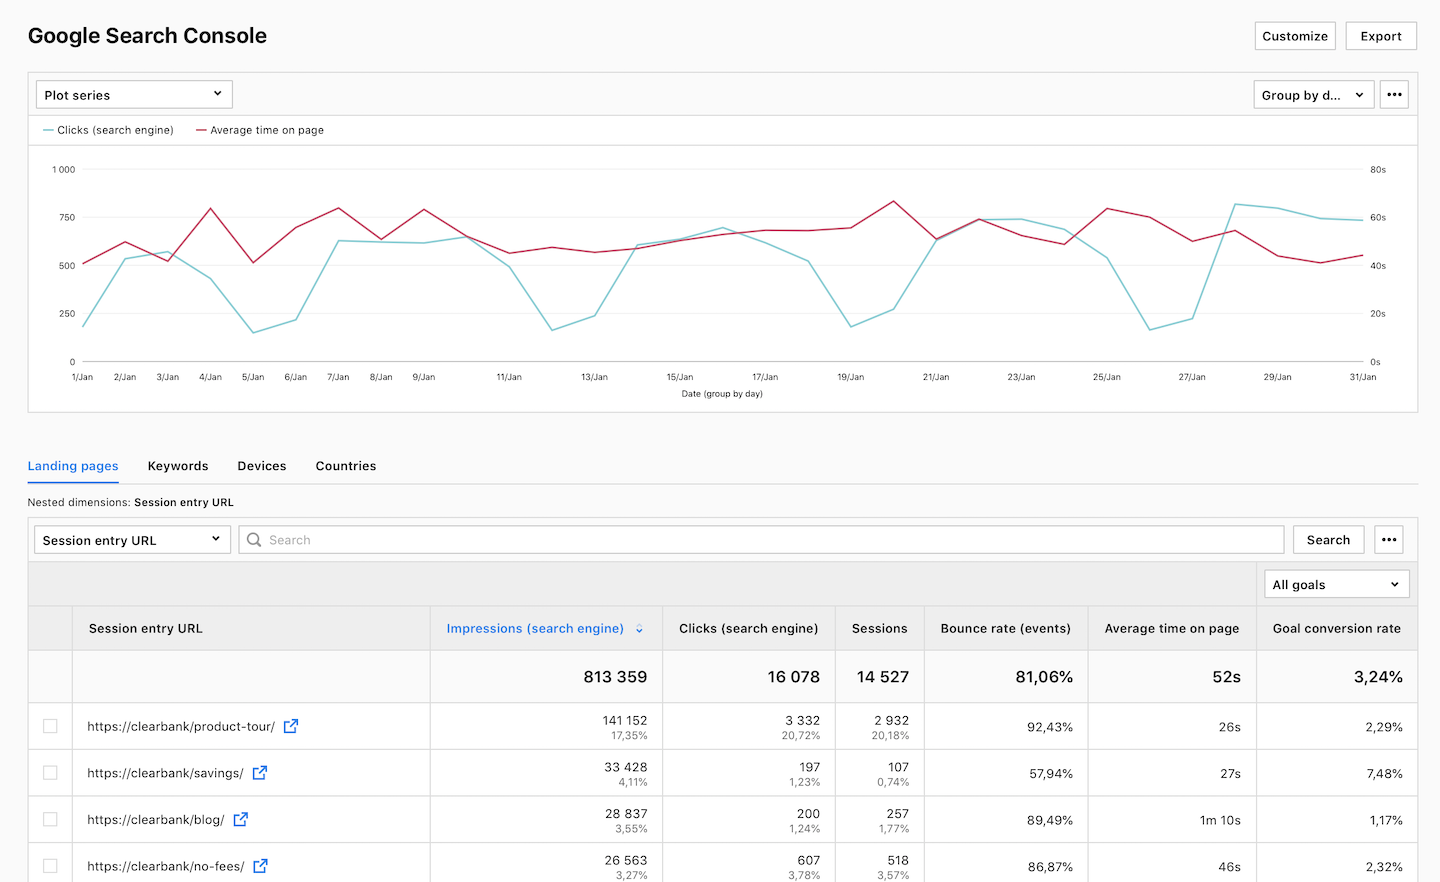The width and height of the screenshot is (1440, 882).
Task: Focus the table Search input field
Action: coord(761,540)
